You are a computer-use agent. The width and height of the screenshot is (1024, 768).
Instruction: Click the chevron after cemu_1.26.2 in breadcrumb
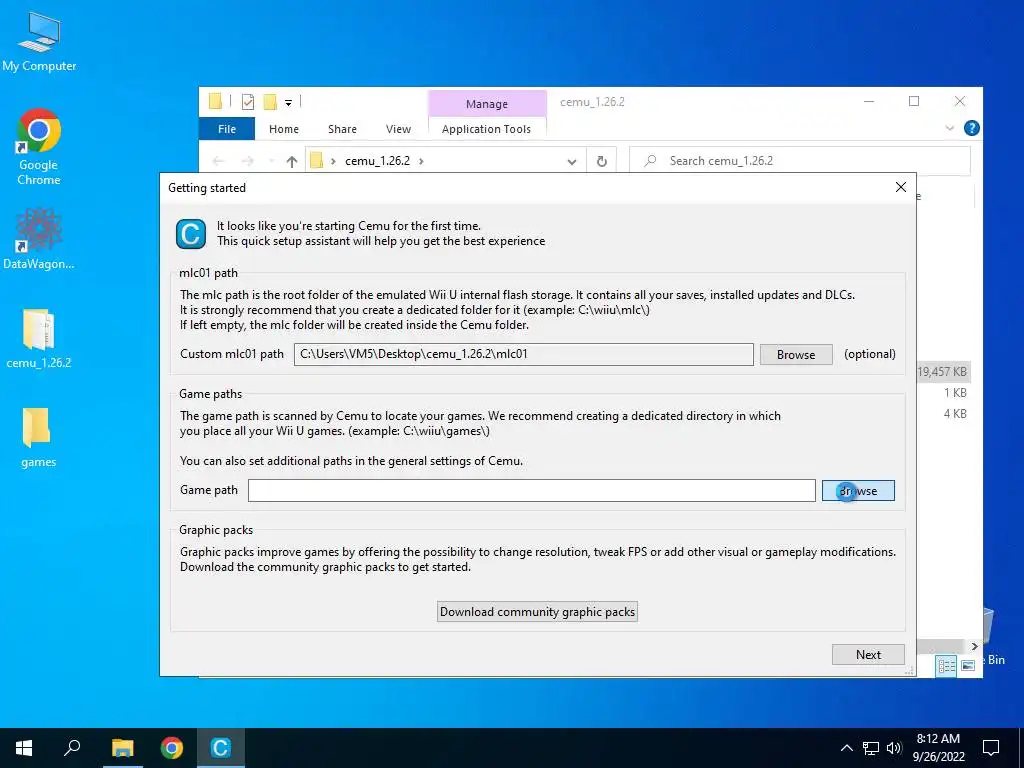pyautogui.click(x=421, y=161)
